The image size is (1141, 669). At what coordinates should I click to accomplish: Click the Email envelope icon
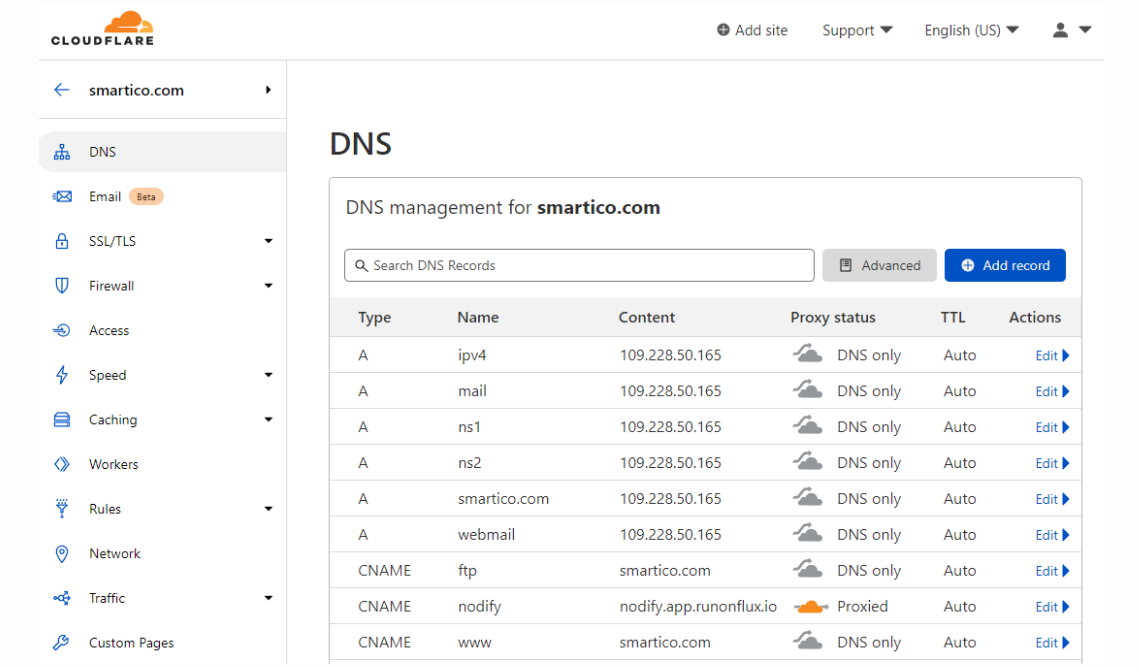(x=62, y=197)
